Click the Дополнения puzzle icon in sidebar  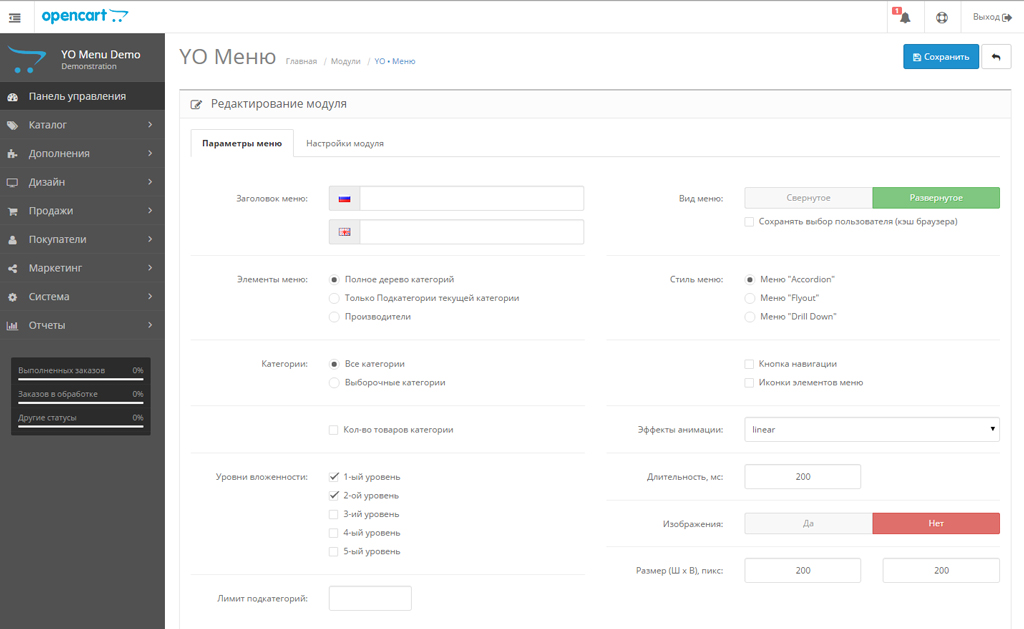tap(12, 154)
